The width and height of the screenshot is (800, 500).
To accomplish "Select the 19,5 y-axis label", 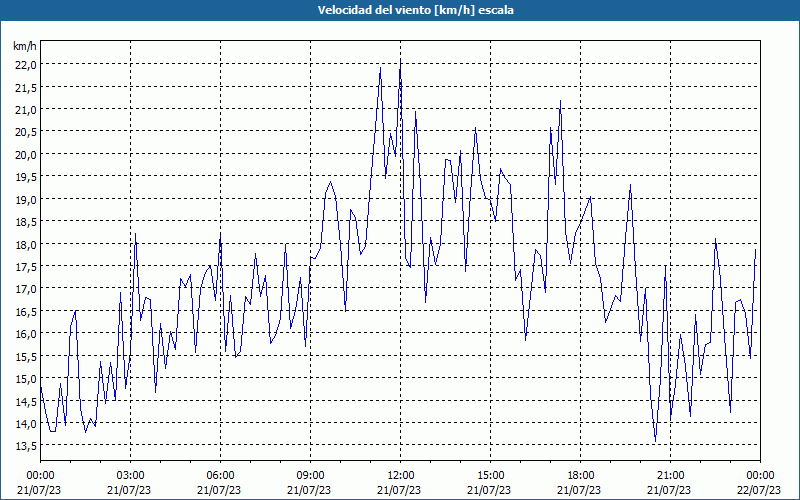I will coord(27,177).
